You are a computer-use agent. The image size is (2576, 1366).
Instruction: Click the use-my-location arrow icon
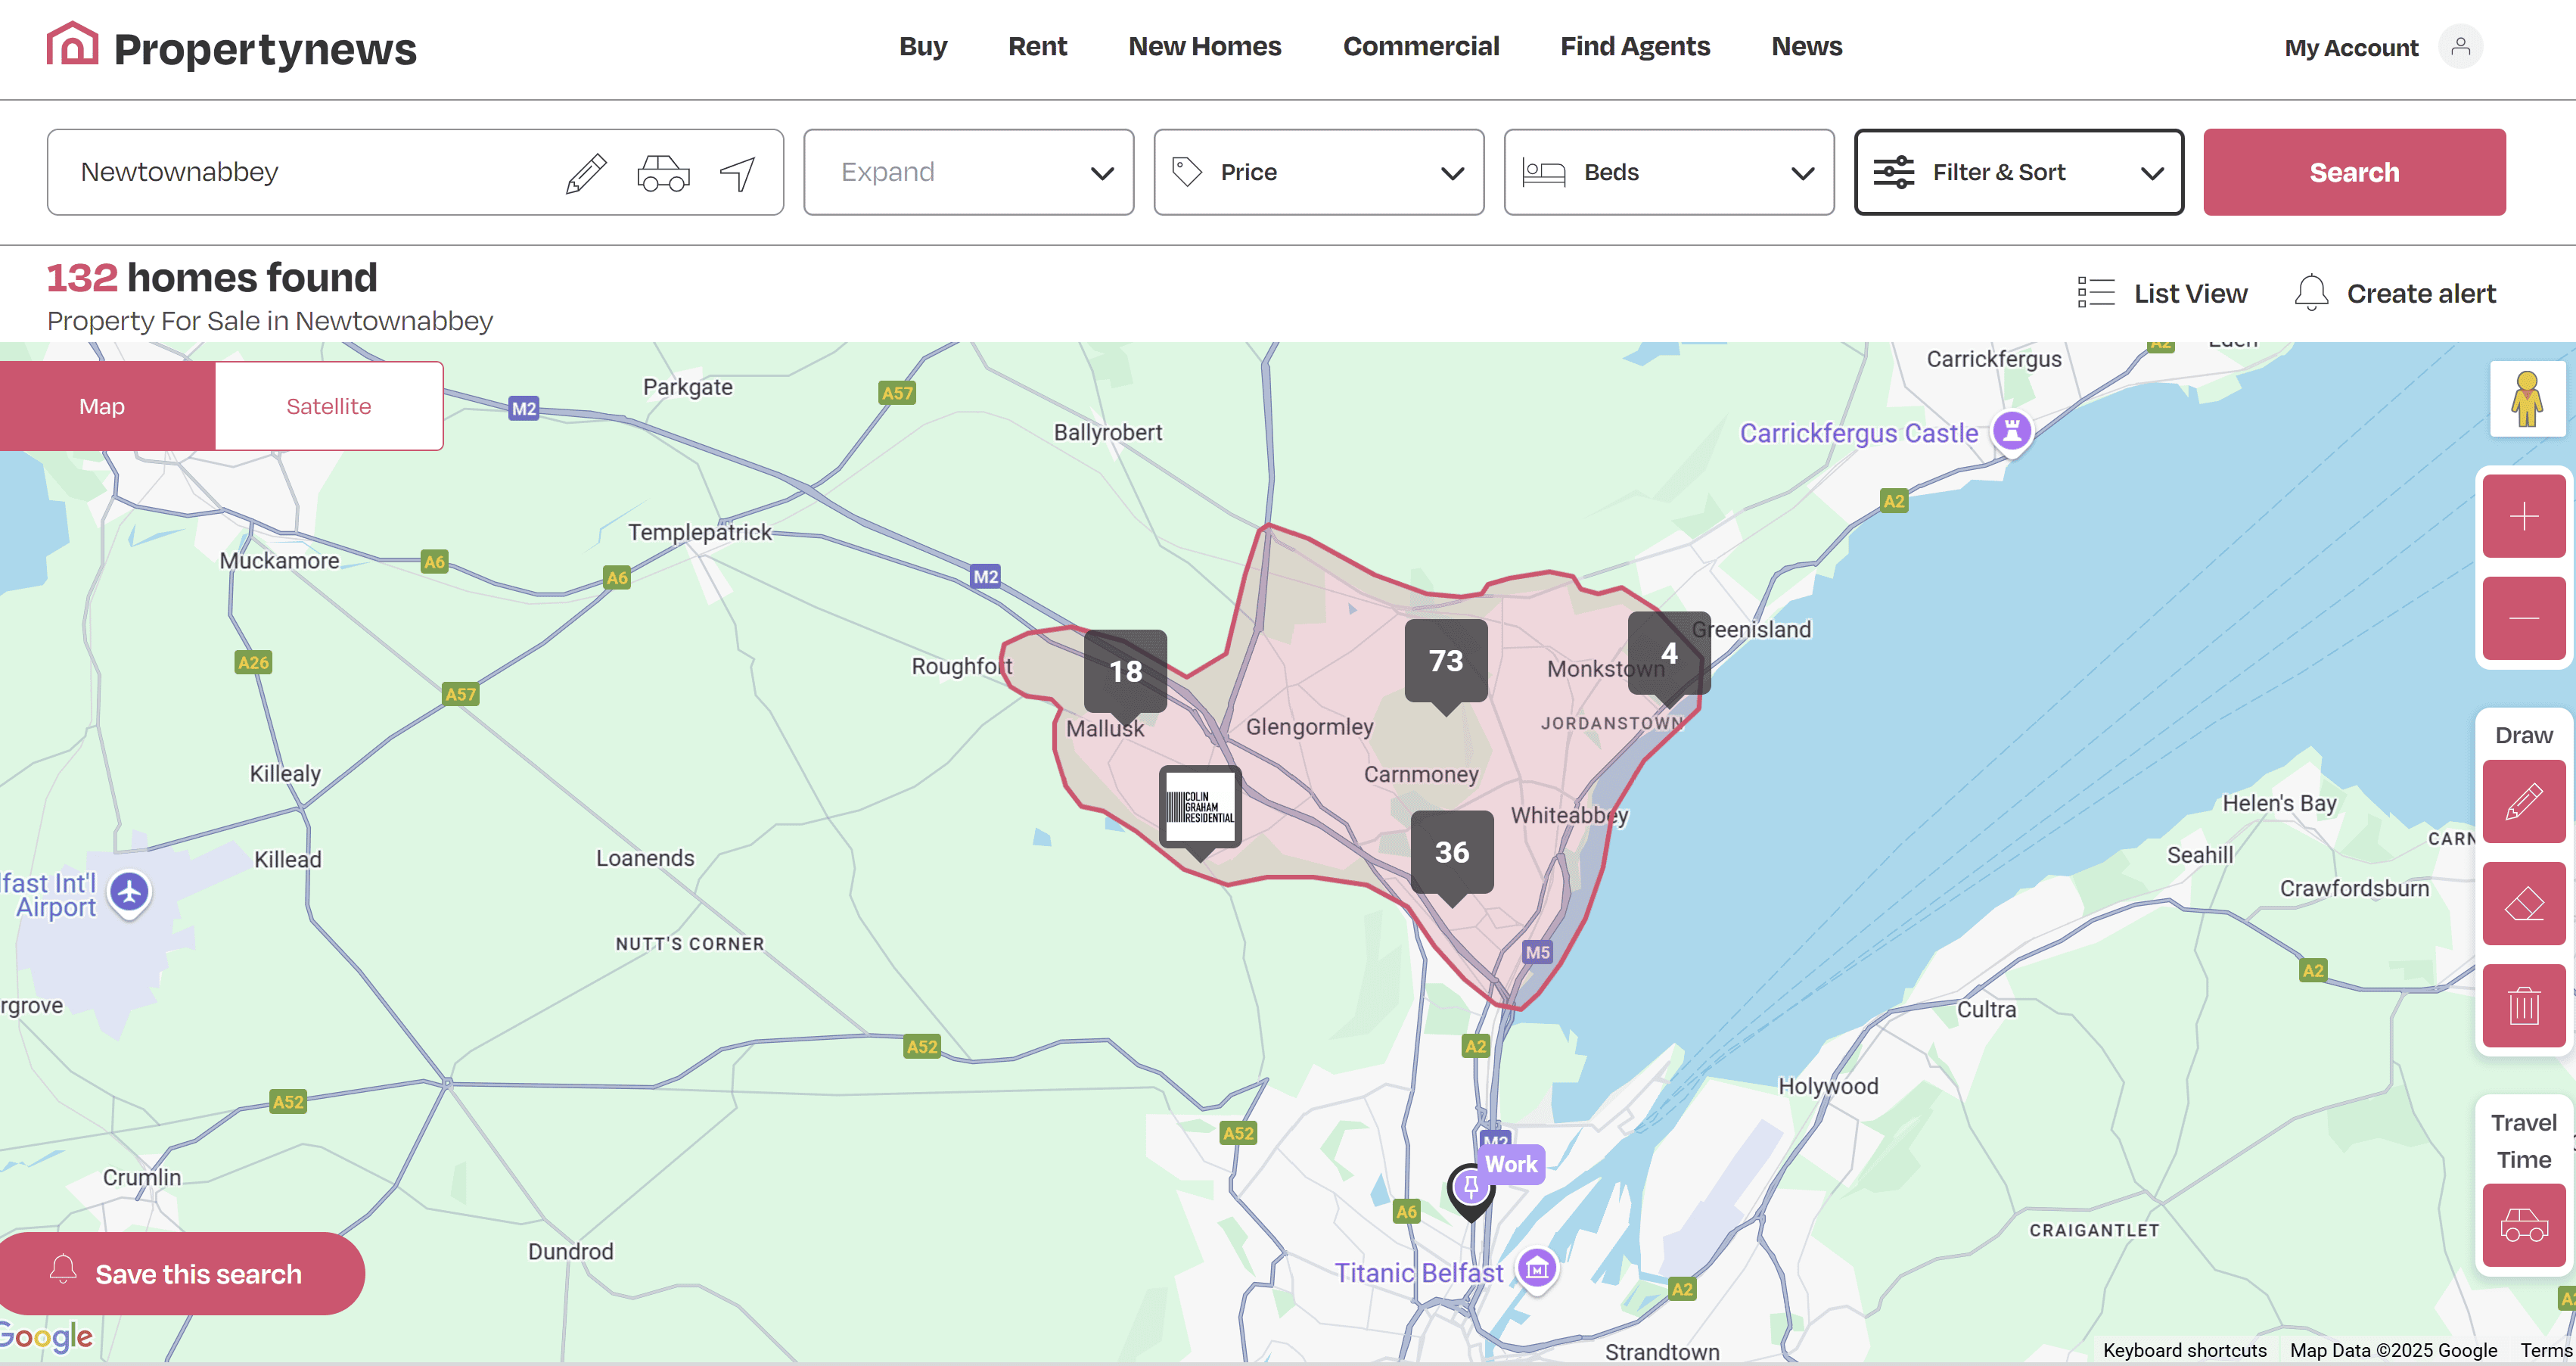(x=738, y=173)
